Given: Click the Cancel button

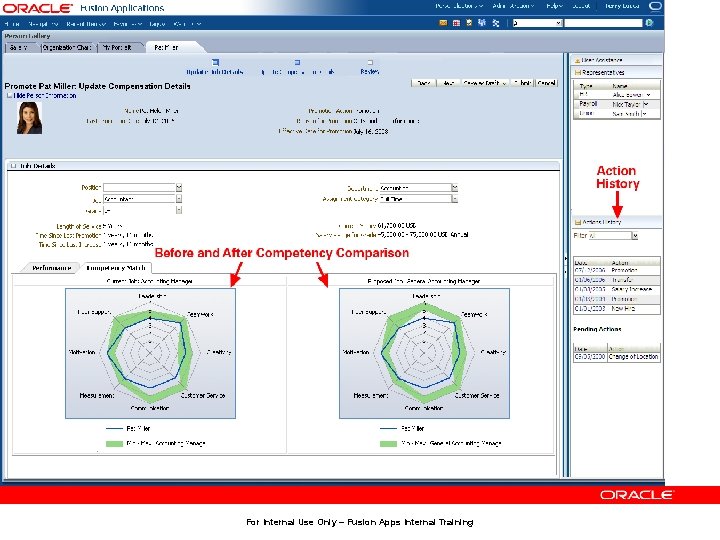Looking at the screenshot, I should coord(546,83).
